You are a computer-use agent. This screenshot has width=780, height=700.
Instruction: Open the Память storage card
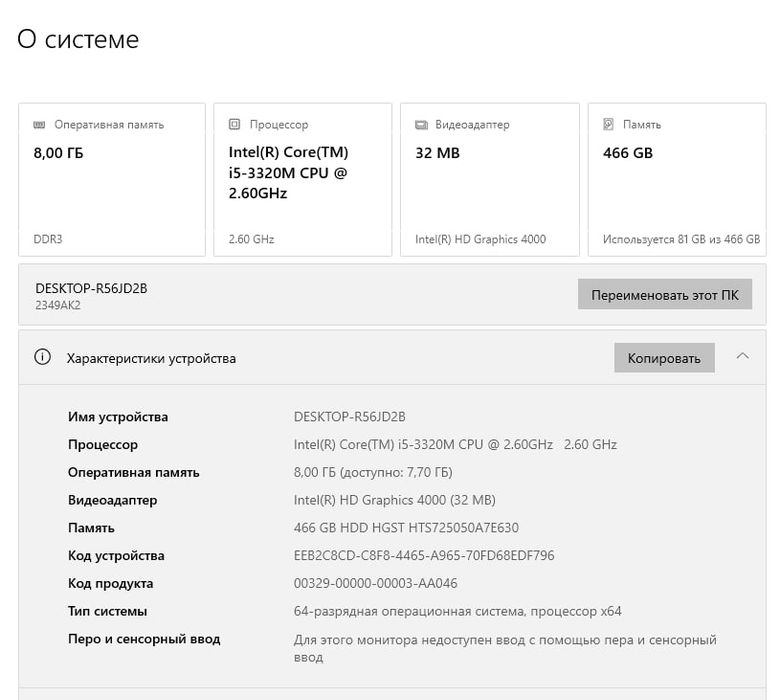point(677,180)
